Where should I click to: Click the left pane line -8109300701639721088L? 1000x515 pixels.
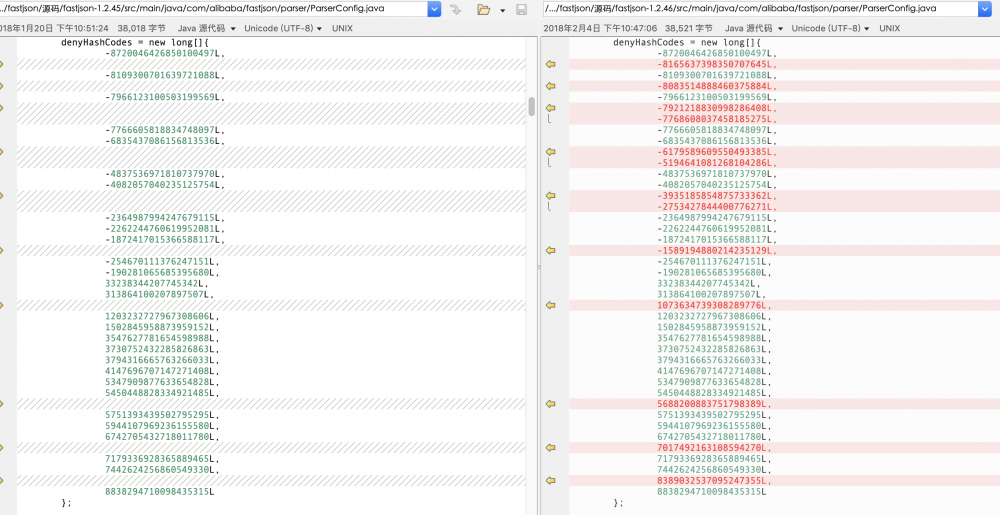(x=165, y=75)
